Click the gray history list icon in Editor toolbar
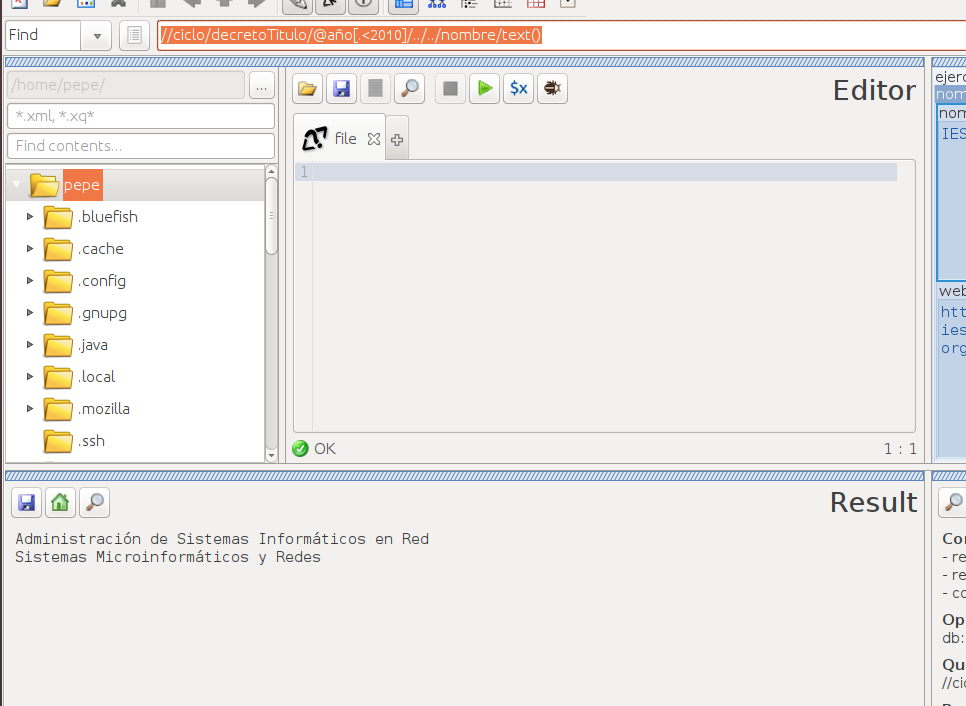The image size is (966, 706). click(375, 89)
